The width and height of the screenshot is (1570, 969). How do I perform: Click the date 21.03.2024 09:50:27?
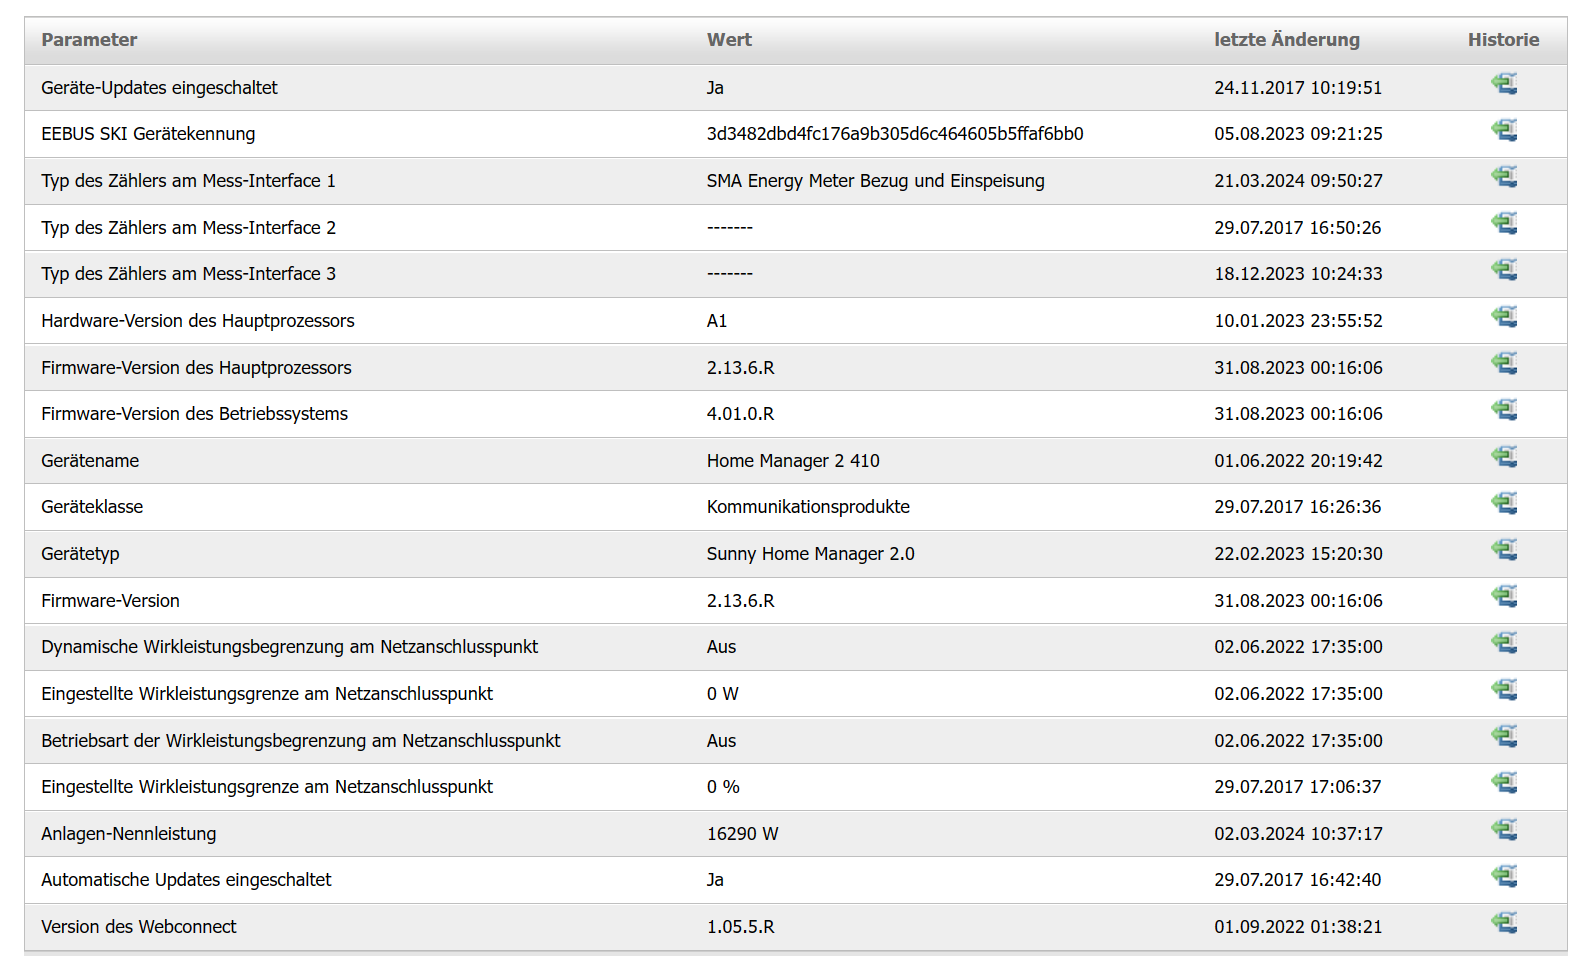click(x=1298, y=181)
